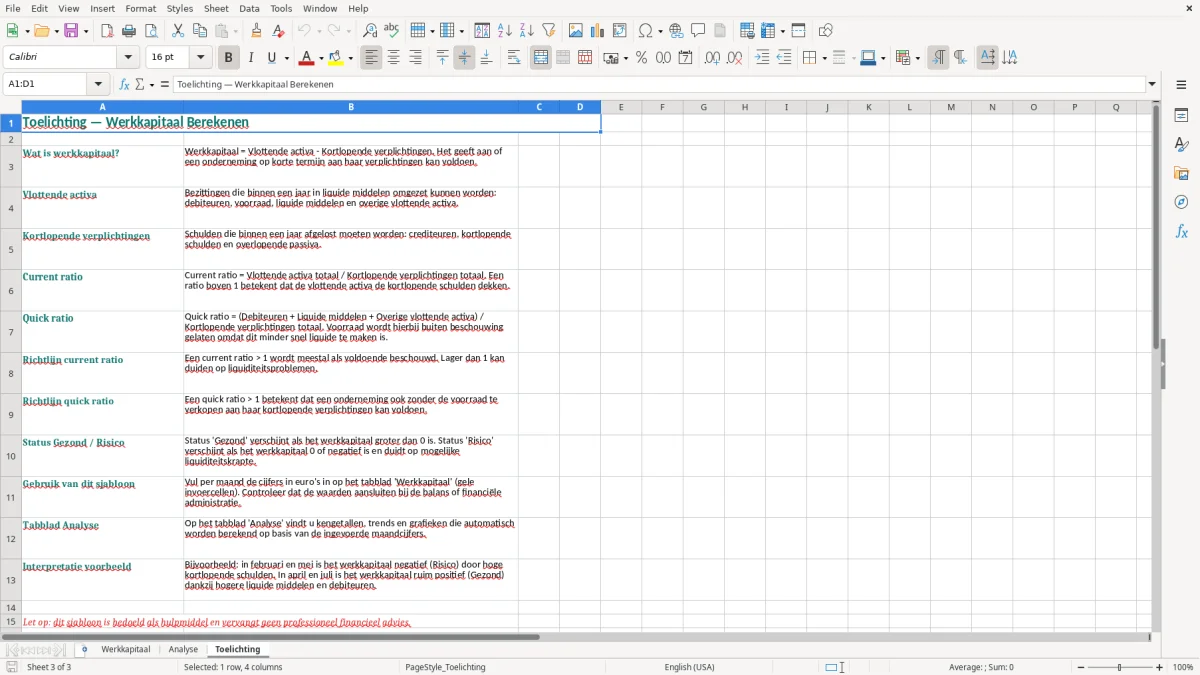The height and width of the screenshot is (675, 1200).
Task: Open the sidebar Styles deck
Action: (1181, 145)
